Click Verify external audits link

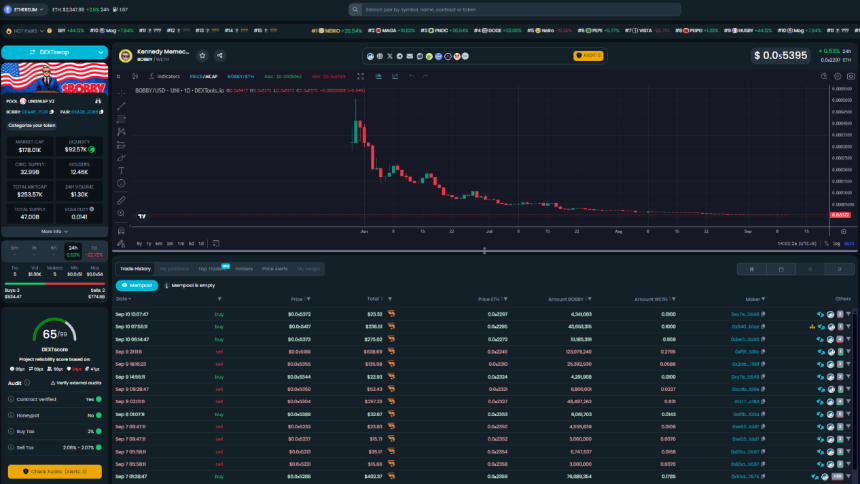click(x=76, y=382)
